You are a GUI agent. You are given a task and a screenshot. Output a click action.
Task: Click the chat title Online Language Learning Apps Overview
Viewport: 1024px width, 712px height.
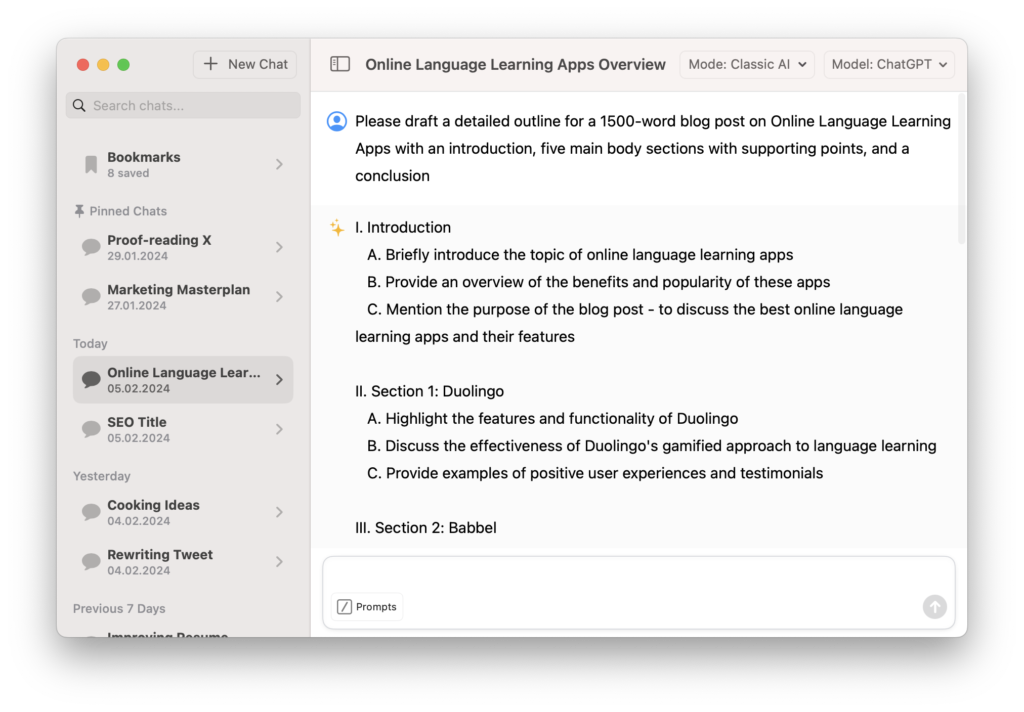click(x=515, y=64)
